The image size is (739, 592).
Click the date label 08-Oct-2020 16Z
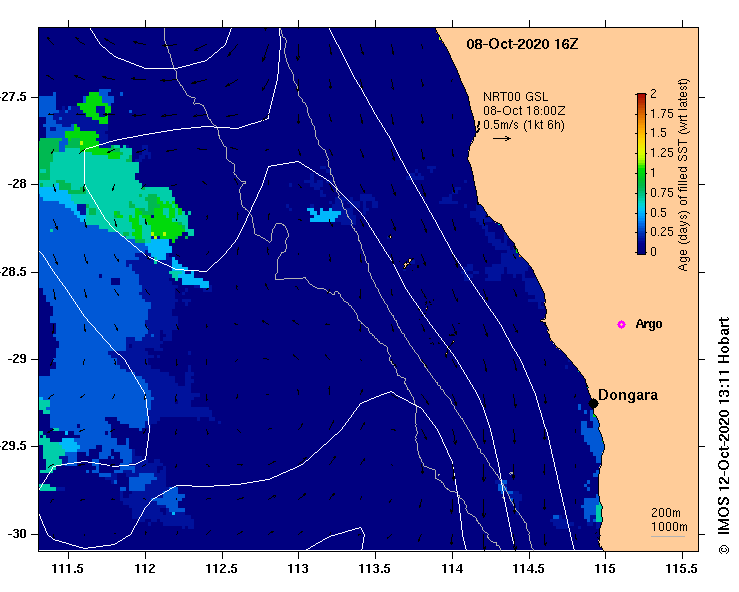click(x=522, y=44)
